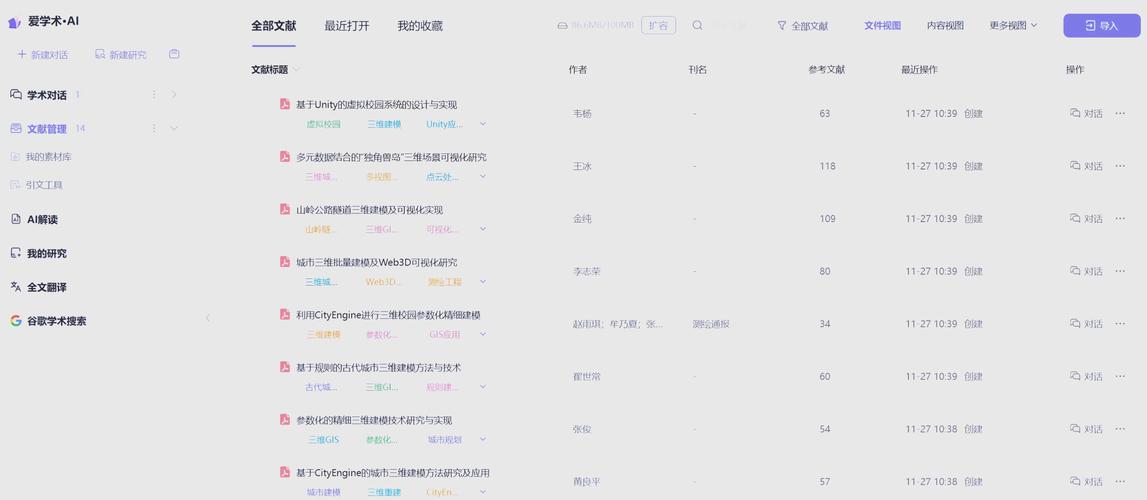Start 对话 for author 金纯's paper
The height and width of the screenshot is (500, 1147).
(x=1086, y=219)
